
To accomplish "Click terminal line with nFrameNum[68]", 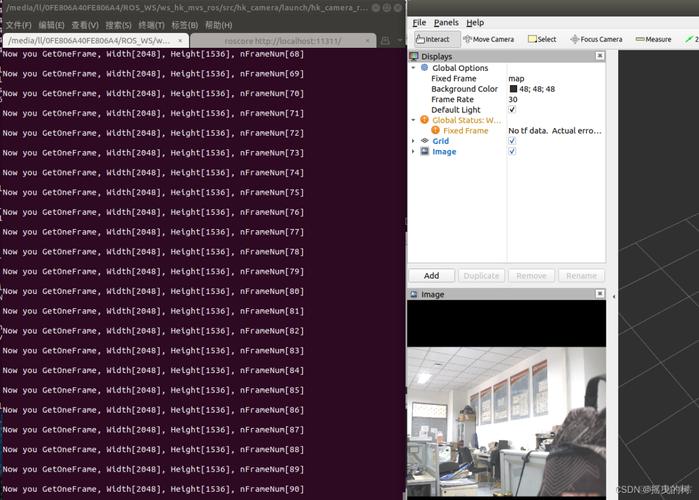I will [x=153, y=54].
